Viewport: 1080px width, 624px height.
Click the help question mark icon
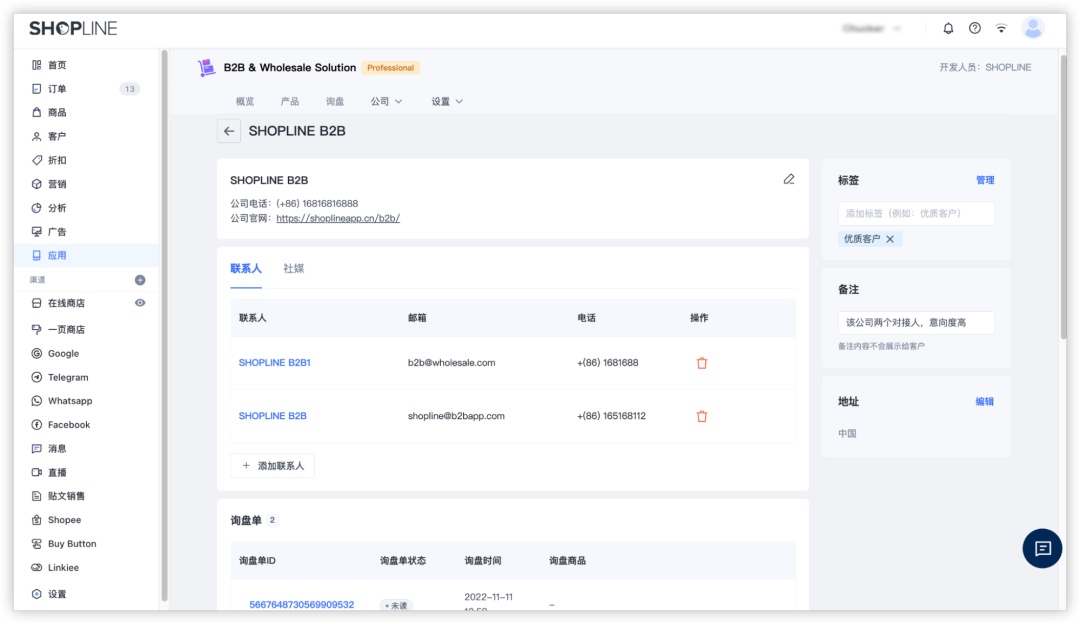coord(975,29)
